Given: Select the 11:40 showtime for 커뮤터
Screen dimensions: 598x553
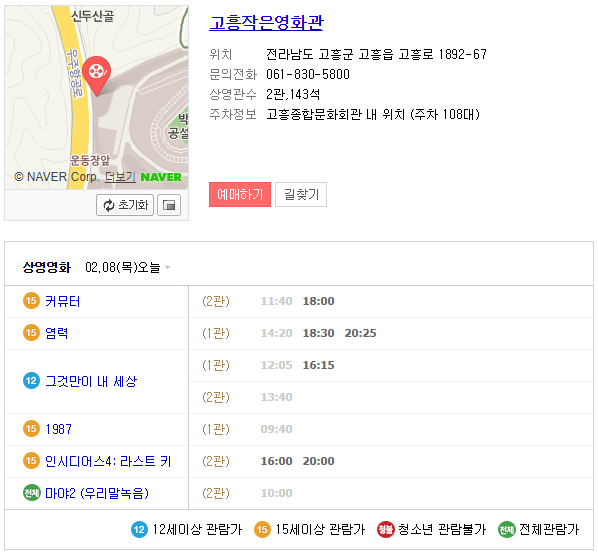Looking at the screenshot, I should point(276,301).
